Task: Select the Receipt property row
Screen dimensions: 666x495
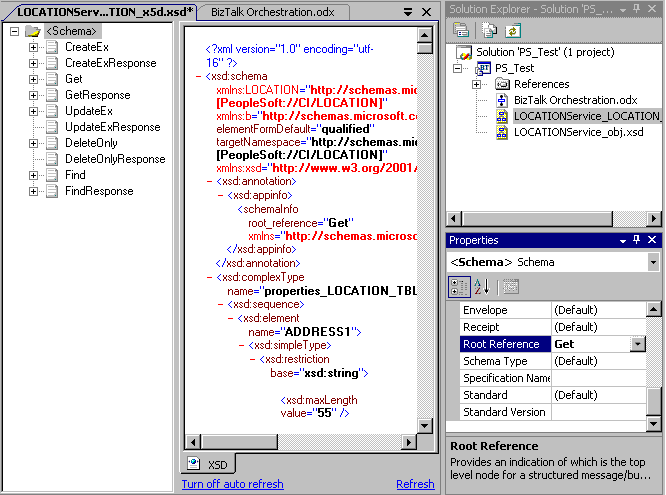Action: pyautogui.click(x=553, y=327)
